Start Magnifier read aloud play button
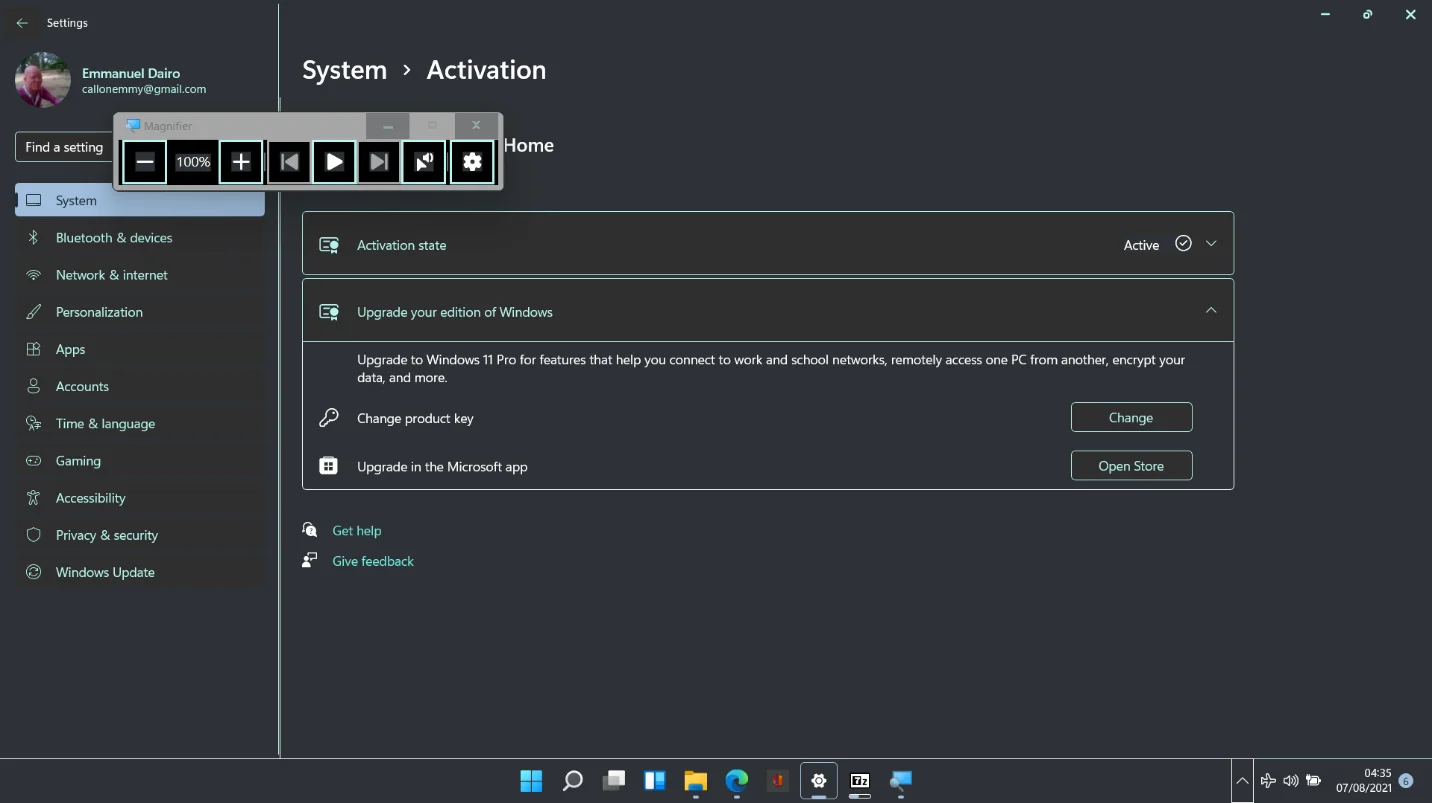The image size is (1432, 803). pos(334,162)
